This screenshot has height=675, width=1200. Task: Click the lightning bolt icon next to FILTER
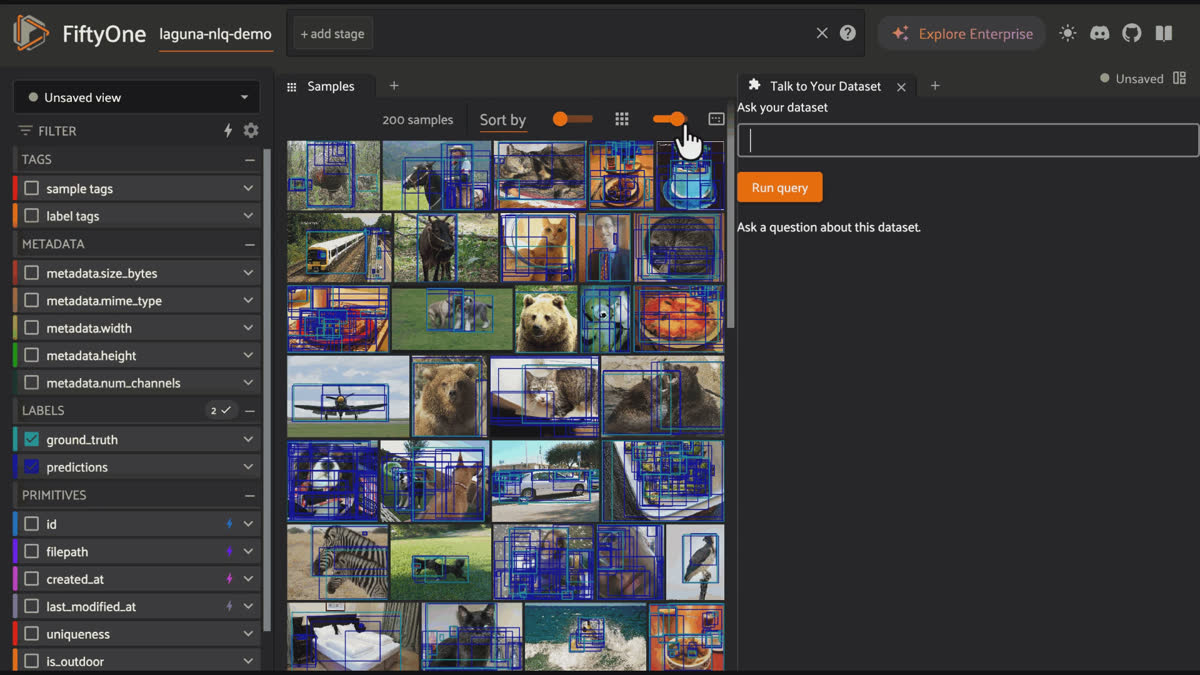228,131
